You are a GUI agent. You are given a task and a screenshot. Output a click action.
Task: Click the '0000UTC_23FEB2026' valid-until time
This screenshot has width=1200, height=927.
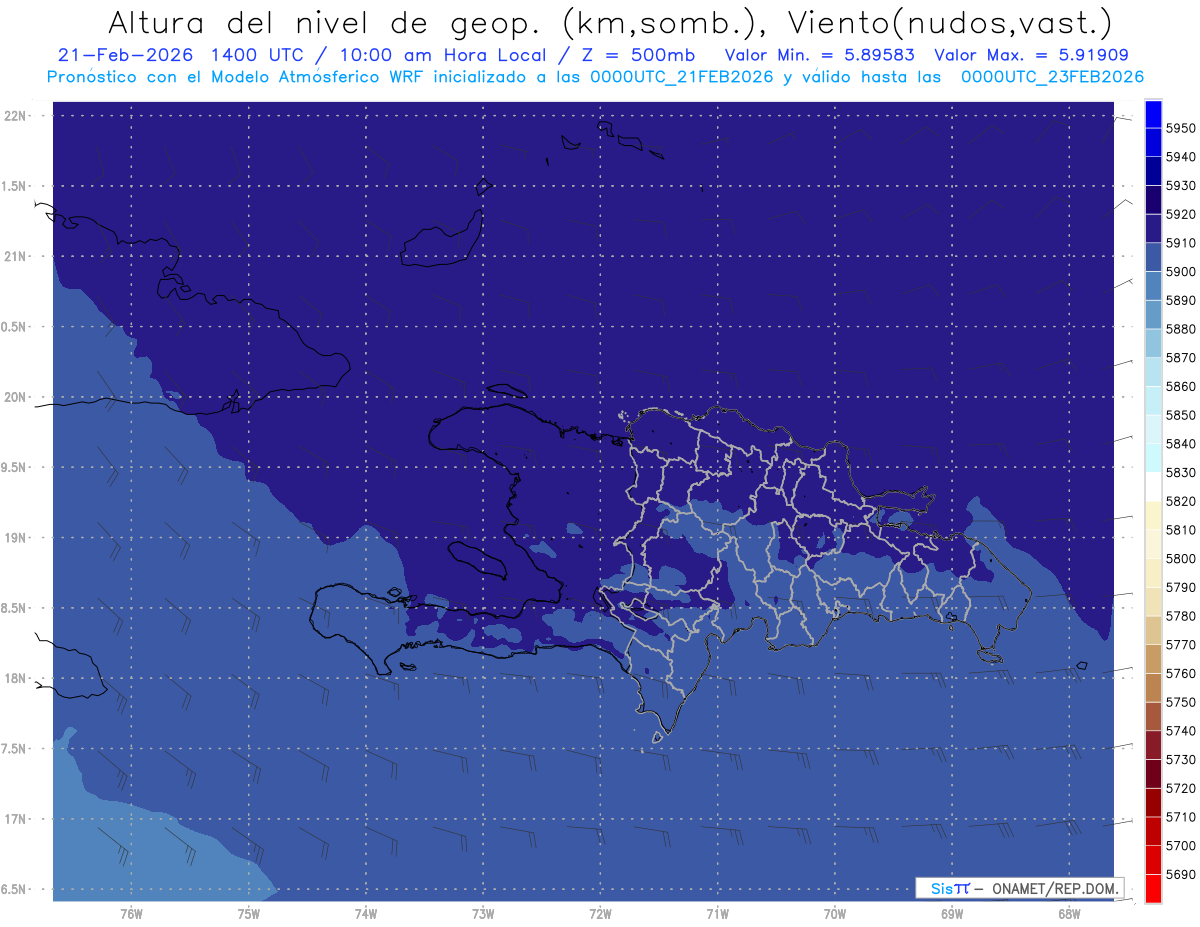tap(1052, 77)
